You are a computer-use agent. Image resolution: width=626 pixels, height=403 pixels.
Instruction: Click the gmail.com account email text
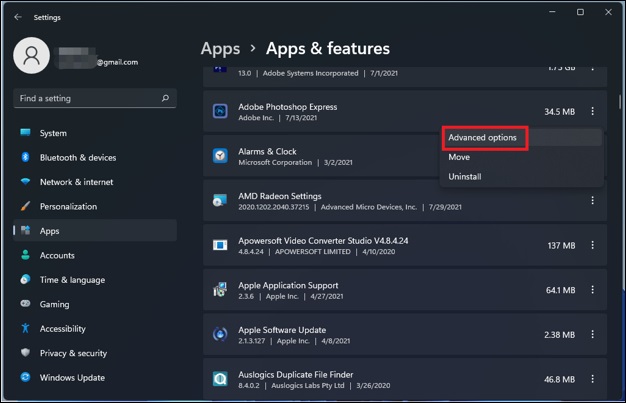click(117, 62)
